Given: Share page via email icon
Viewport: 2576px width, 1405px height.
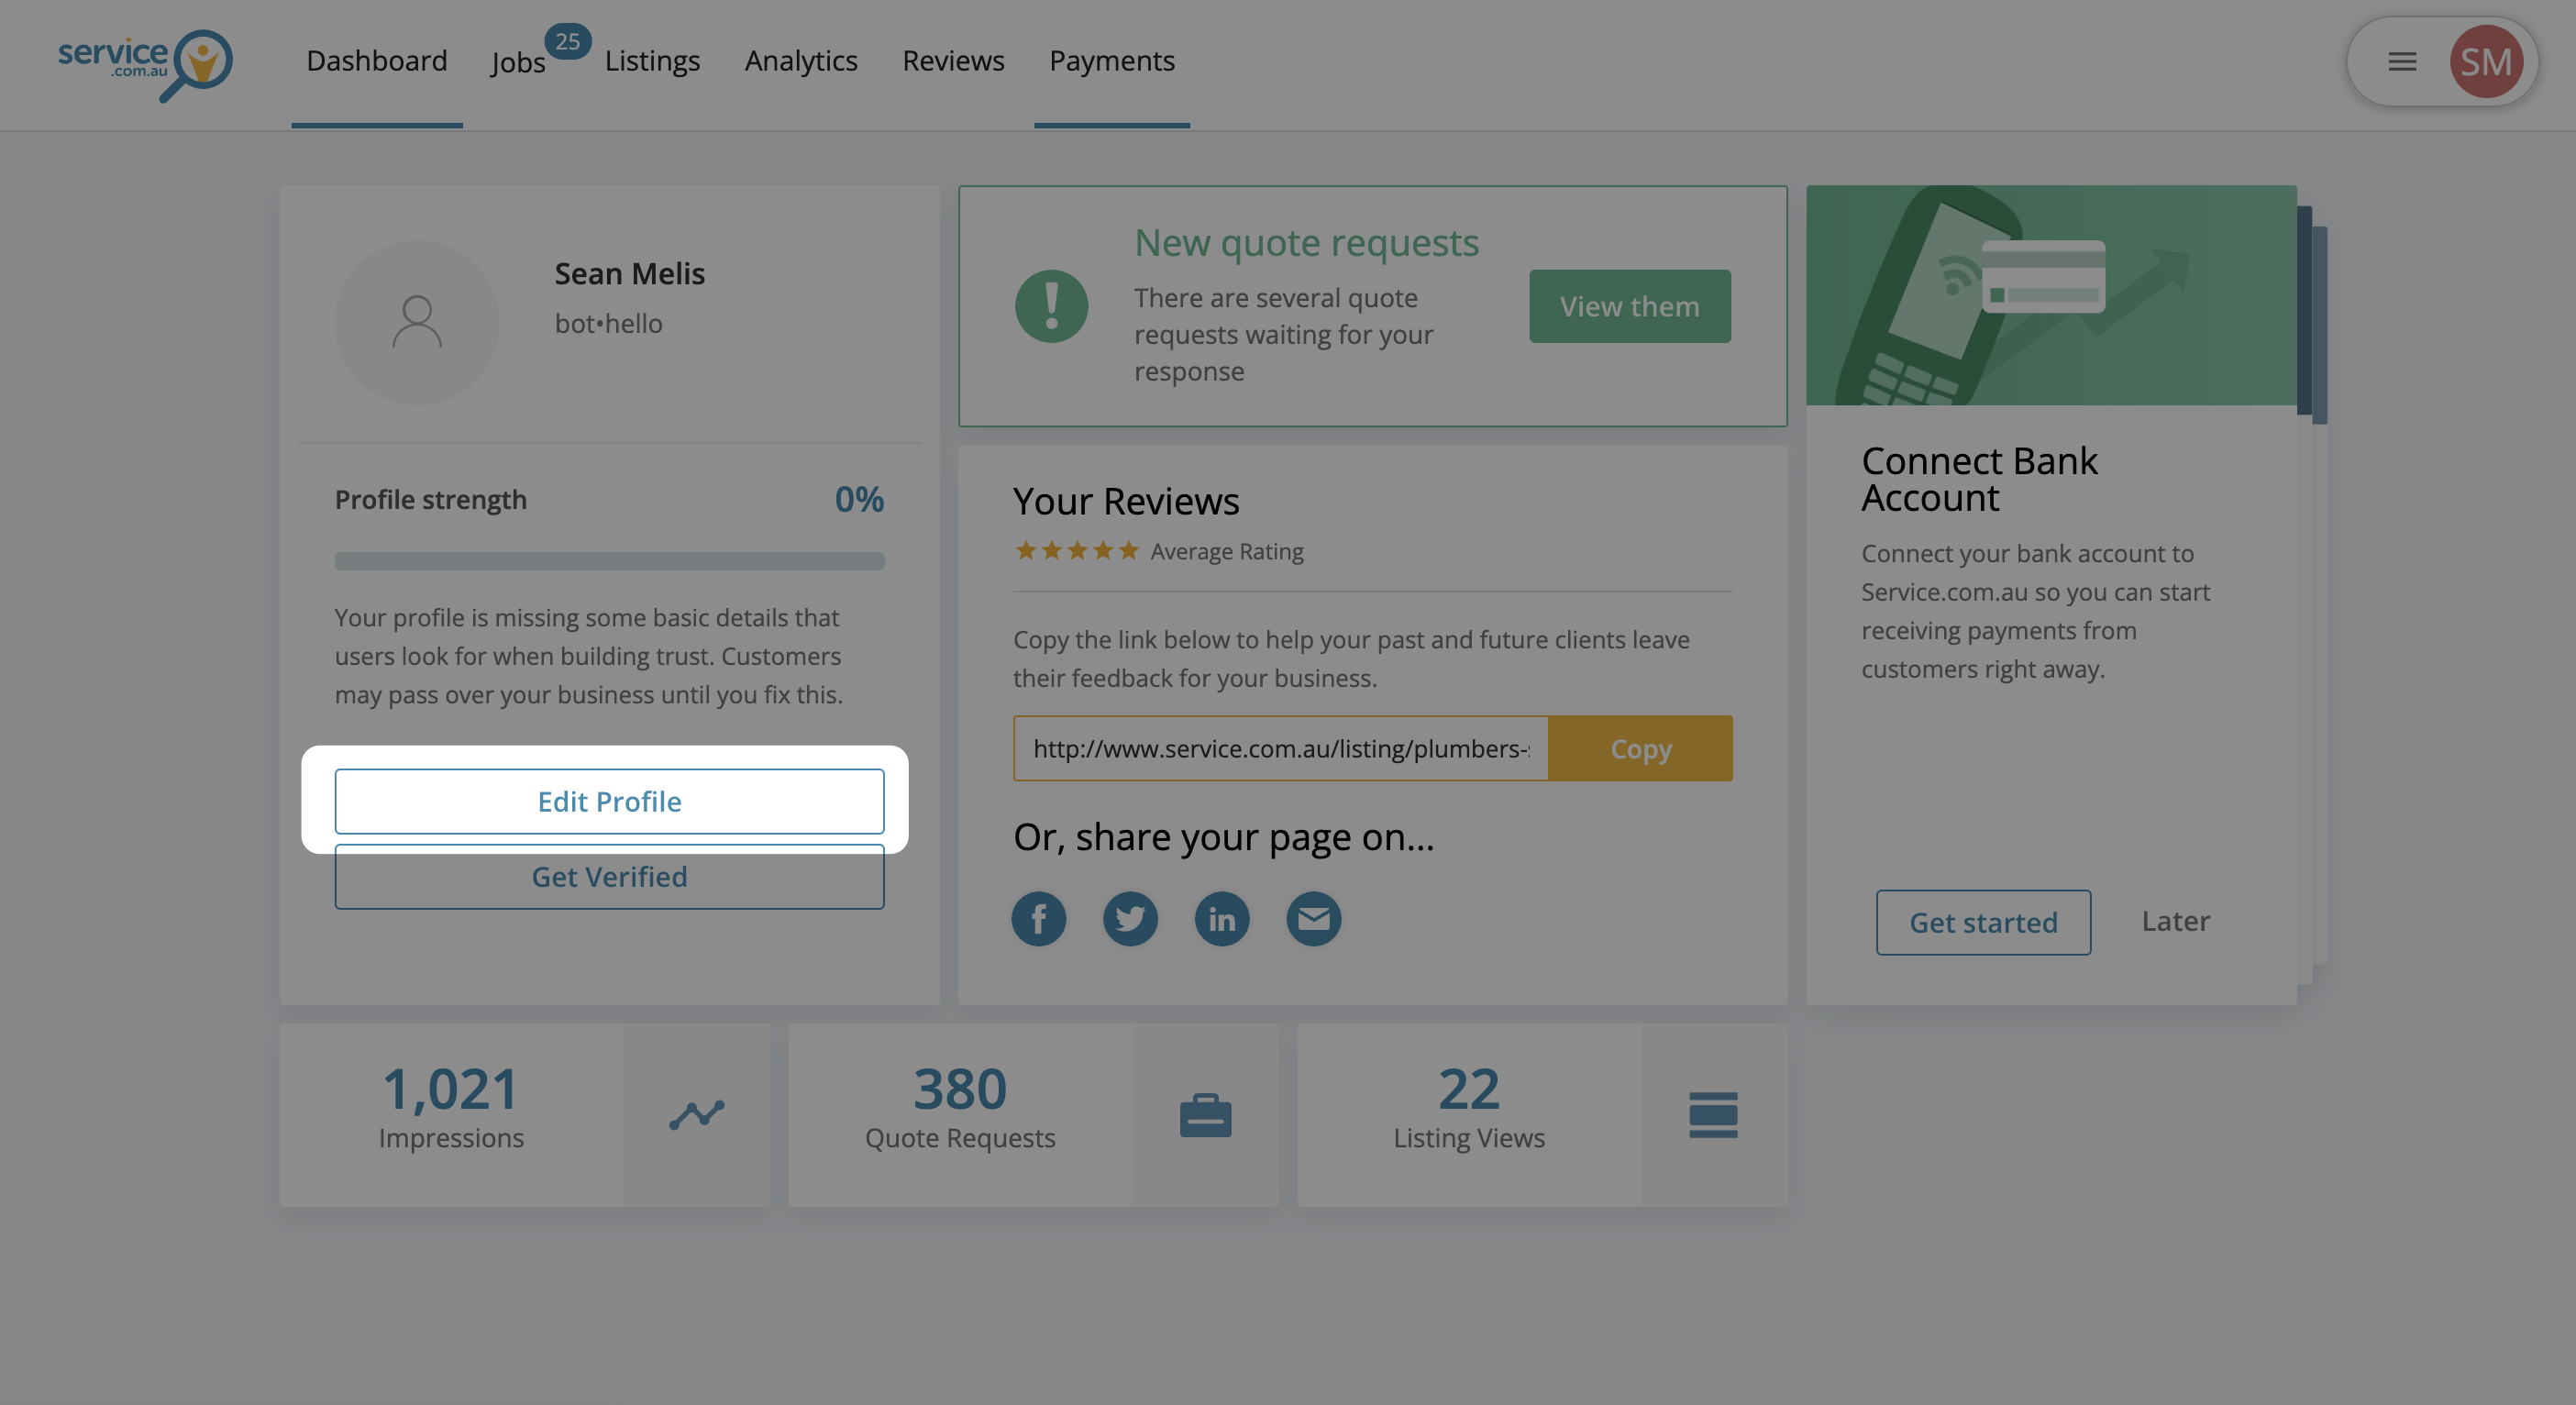Looking at the screenshot, I should tap(1313, 918).
